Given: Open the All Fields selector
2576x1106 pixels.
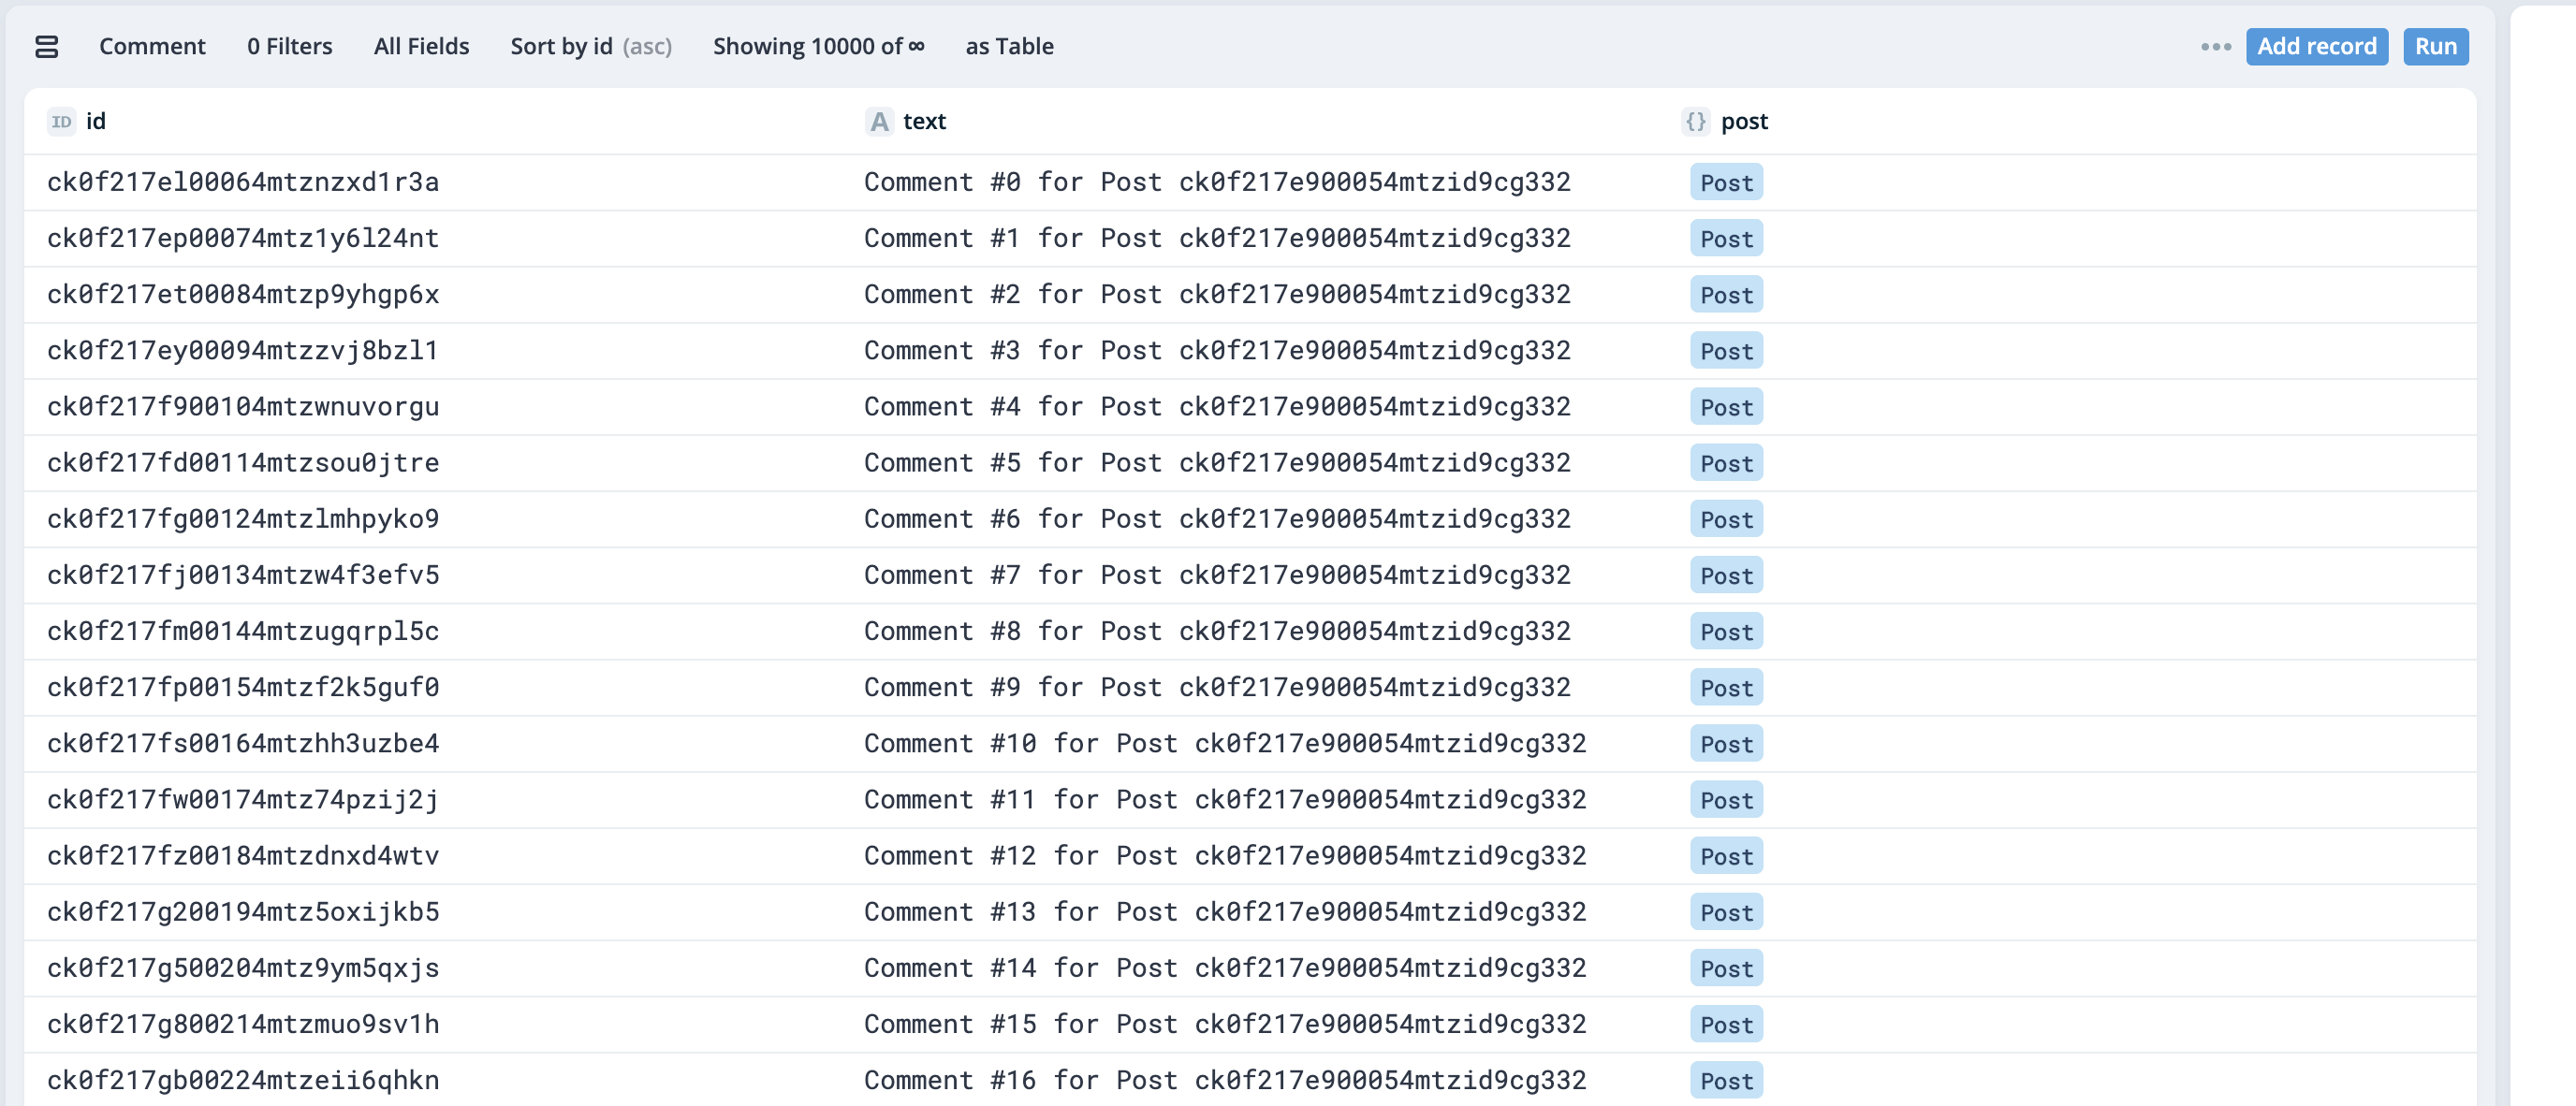Looking at the screenshot, I should pyautogui.click(x=421, y=46).
